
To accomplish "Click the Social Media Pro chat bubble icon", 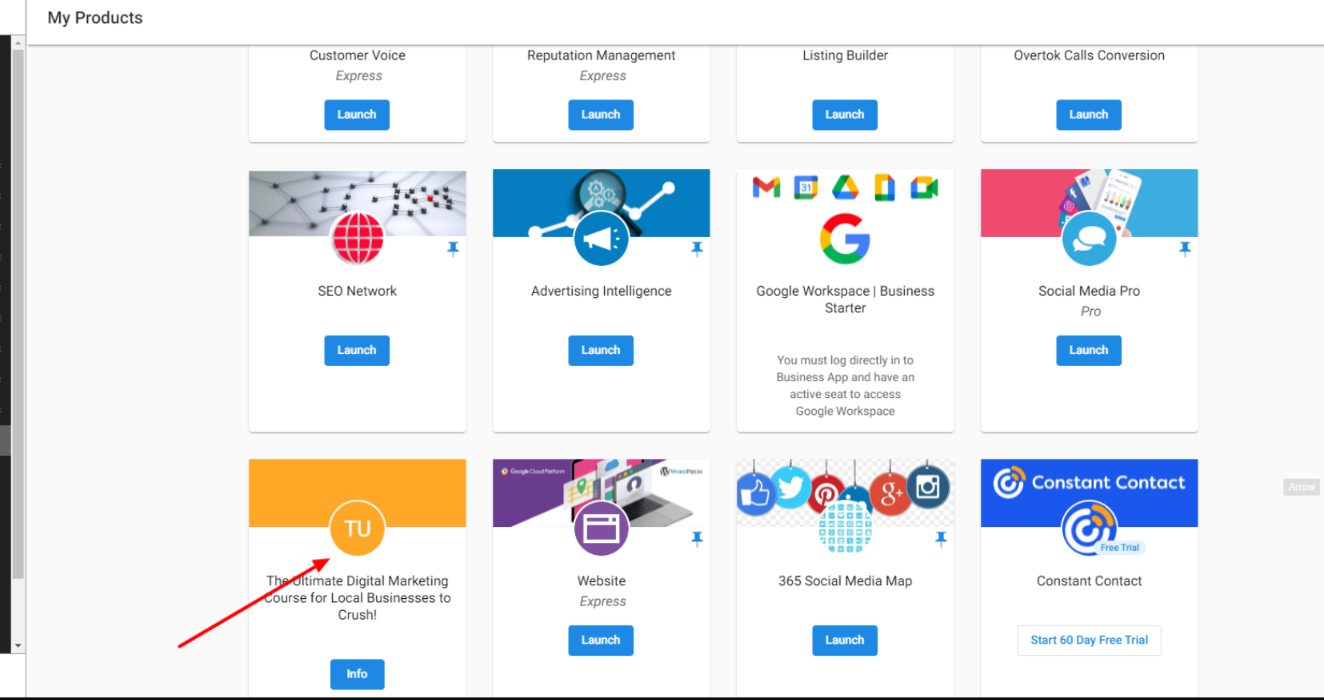I will click(1089, 238).
